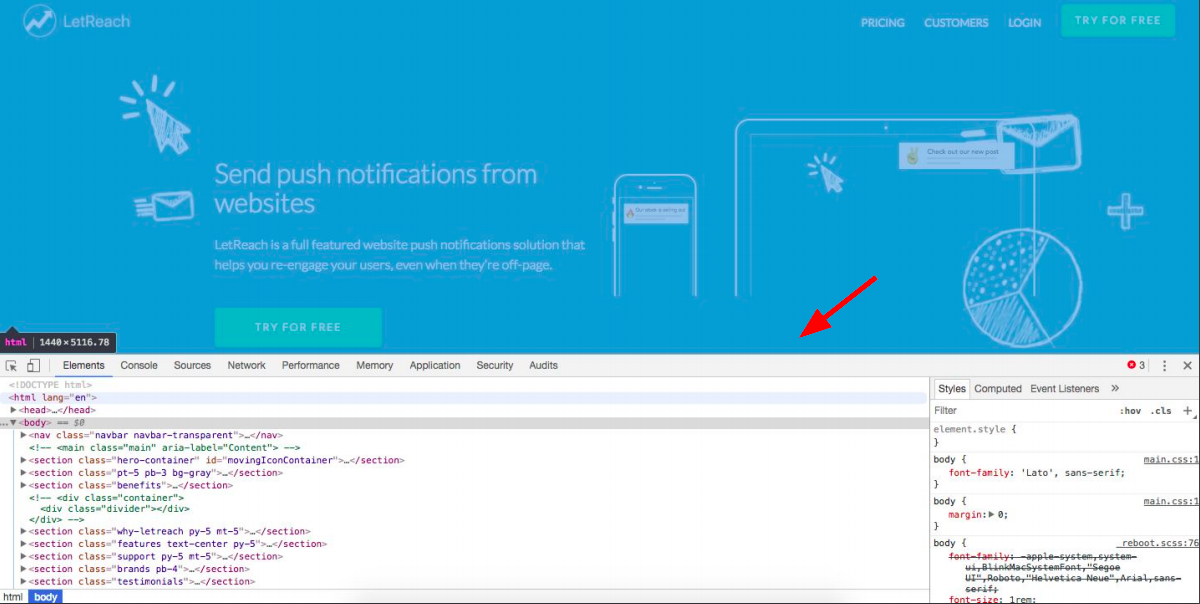1200x604 pixels.
Task: Expand the hero-container section node
Action: [23, 461]
